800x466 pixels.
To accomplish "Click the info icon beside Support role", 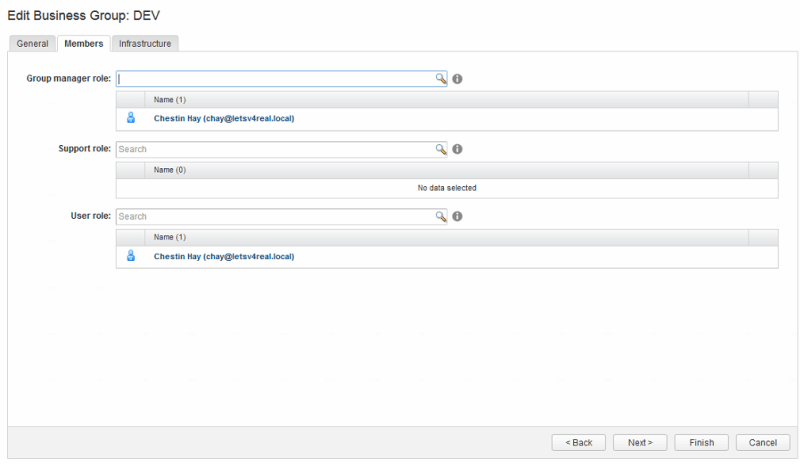I will coord(457,149).
